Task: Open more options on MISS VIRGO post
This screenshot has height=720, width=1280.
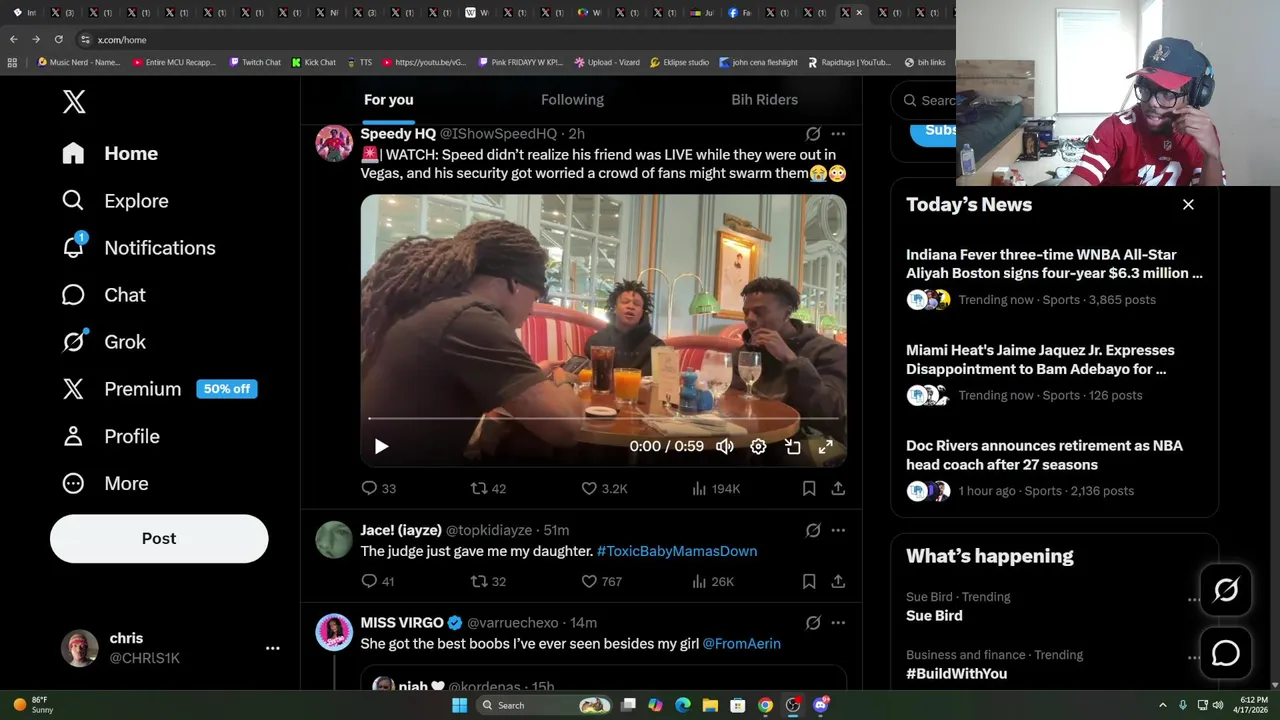Action: tap(838, 623)
